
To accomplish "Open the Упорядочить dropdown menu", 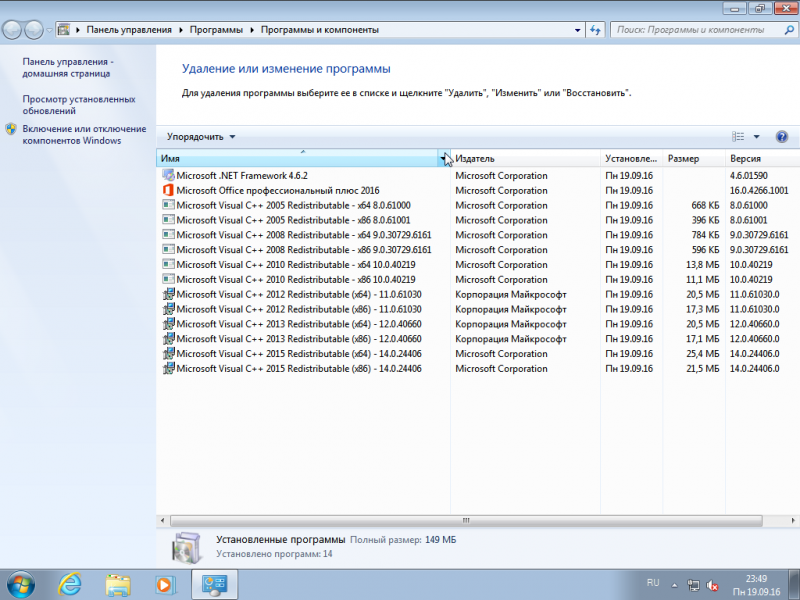I will [x=201, y=137].
